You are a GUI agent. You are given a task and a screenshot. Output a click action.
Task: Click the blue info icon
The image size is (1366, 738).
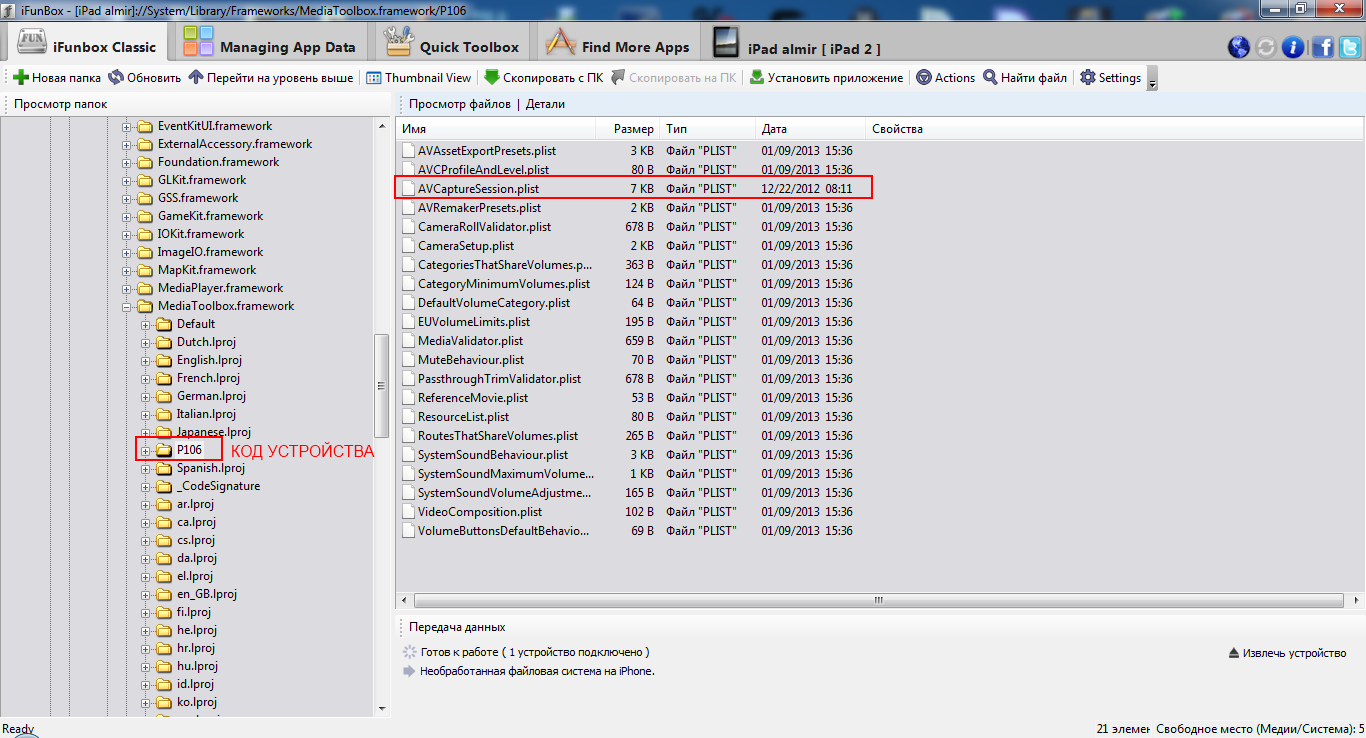(x=1293, y=47)
